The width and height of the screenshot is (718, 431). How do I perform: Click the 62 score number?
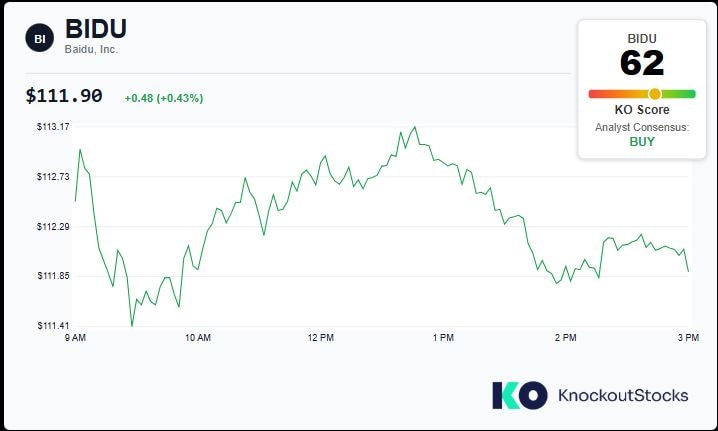click(642, 63)
